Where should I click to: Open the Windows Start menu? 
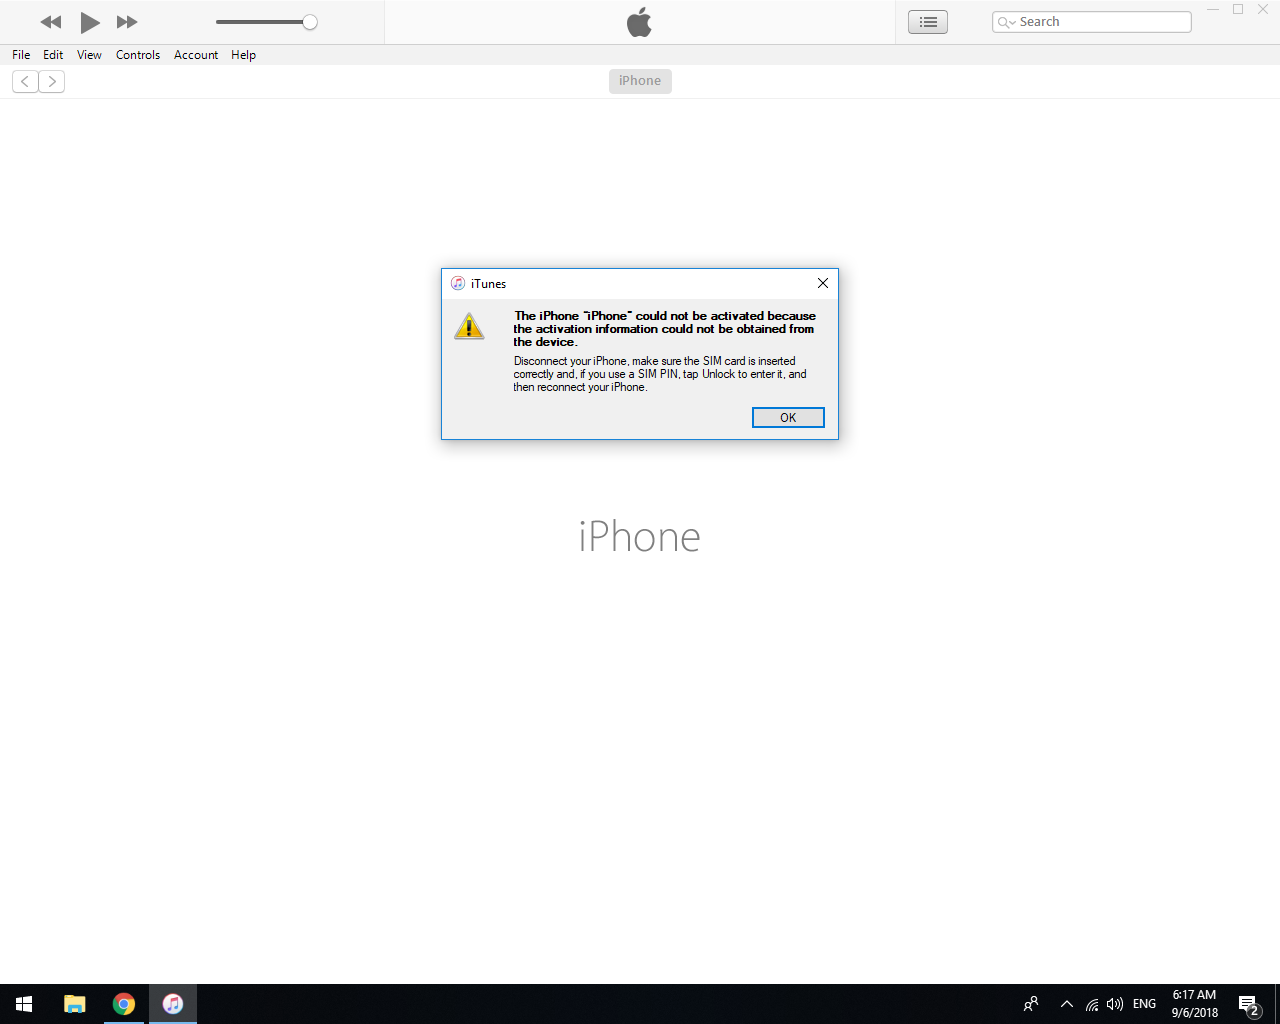(24, 1004)
